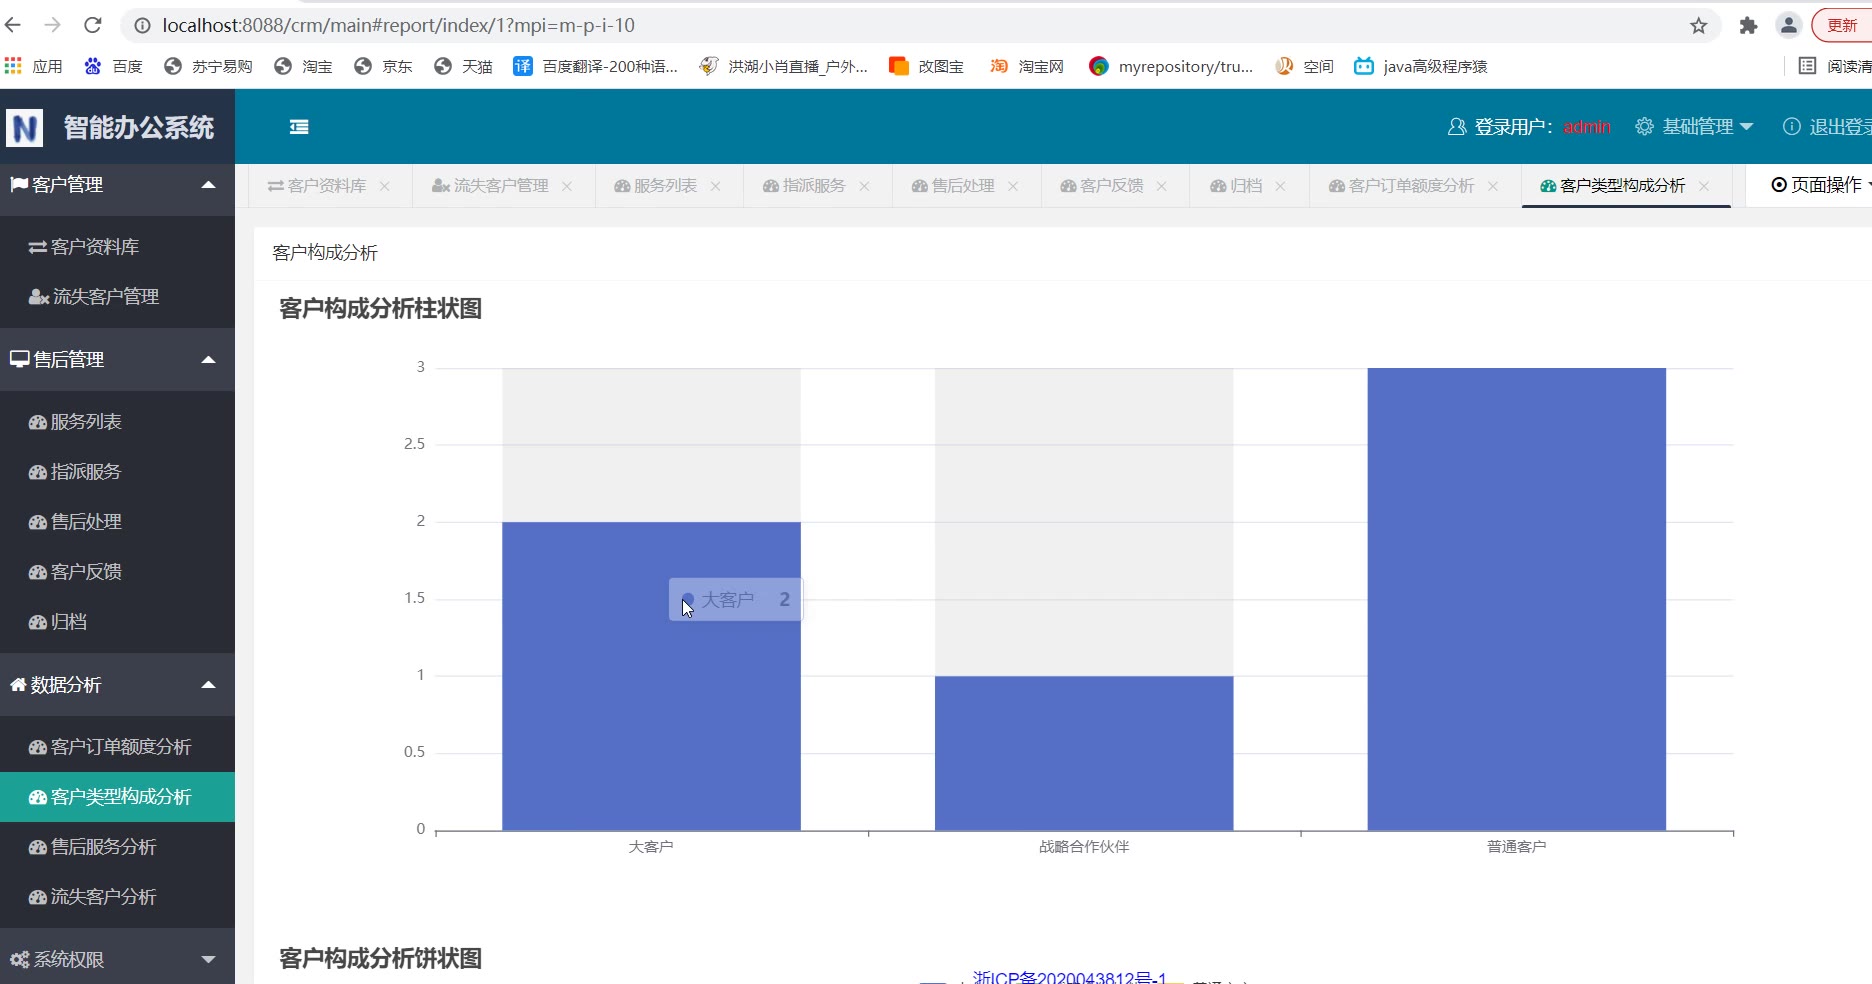Switch to the 客户反馈 tab

coord(1103,186)
